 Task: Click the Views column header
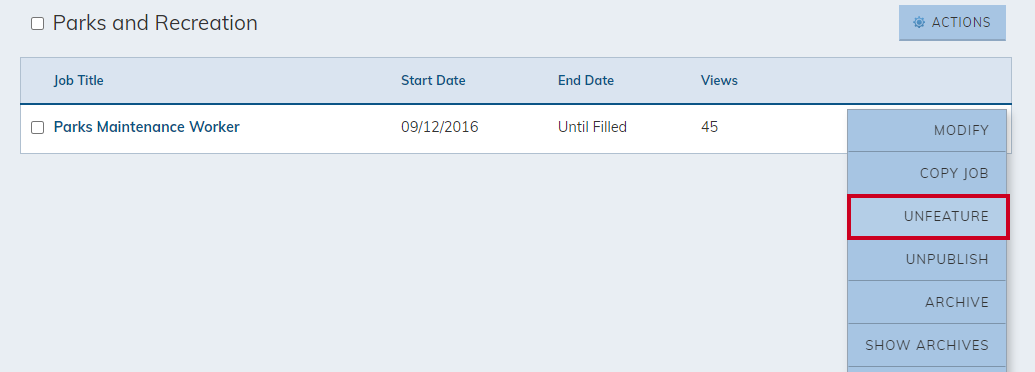coord(719,80)
